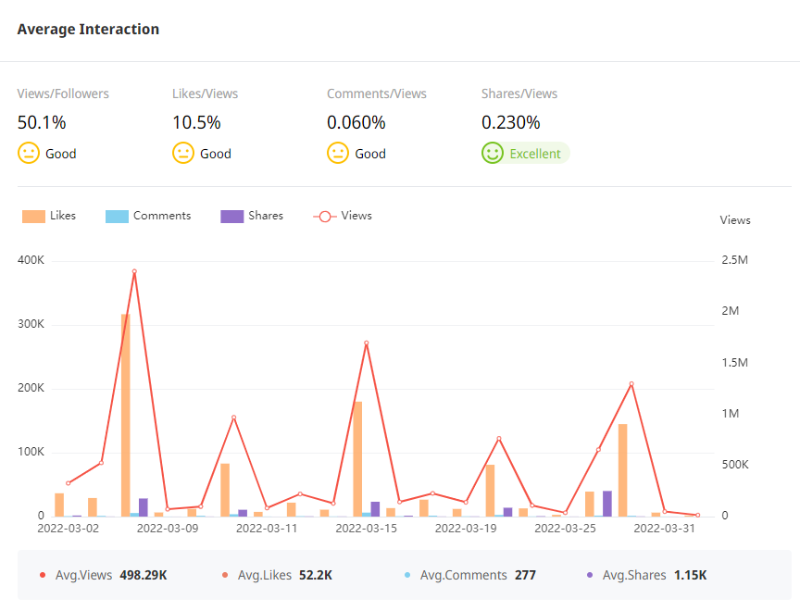Click the tallest orange Likes bar

tap(126, 415)
